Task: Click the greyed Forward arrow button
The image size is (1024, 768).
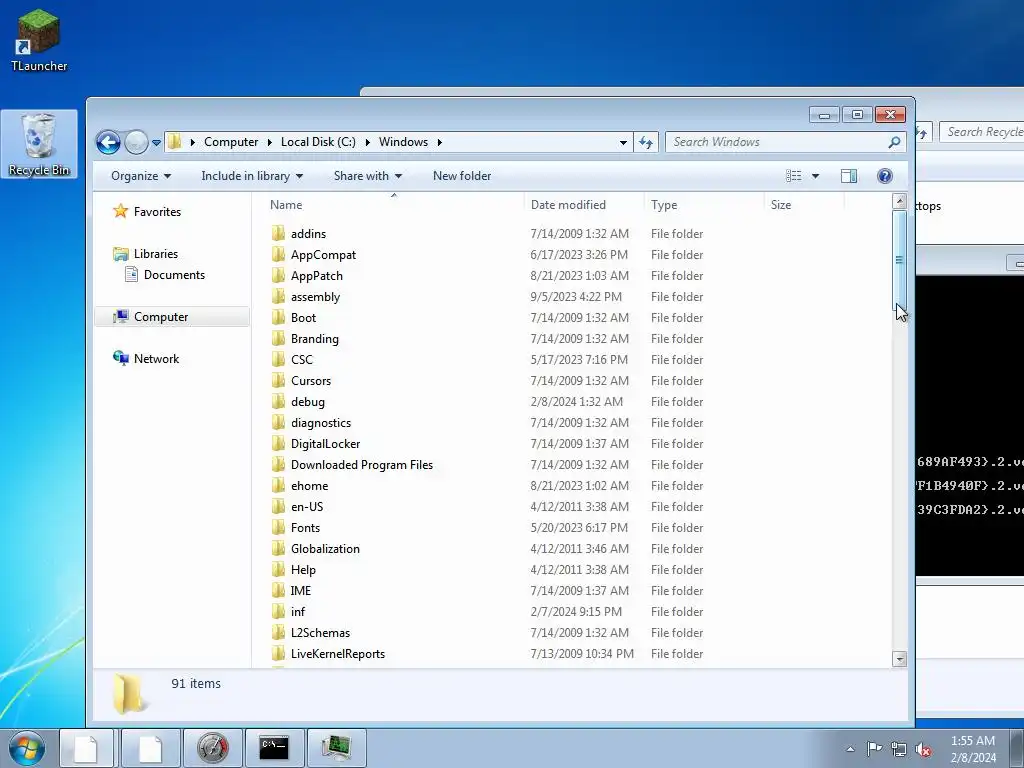Action: (136, 142)
